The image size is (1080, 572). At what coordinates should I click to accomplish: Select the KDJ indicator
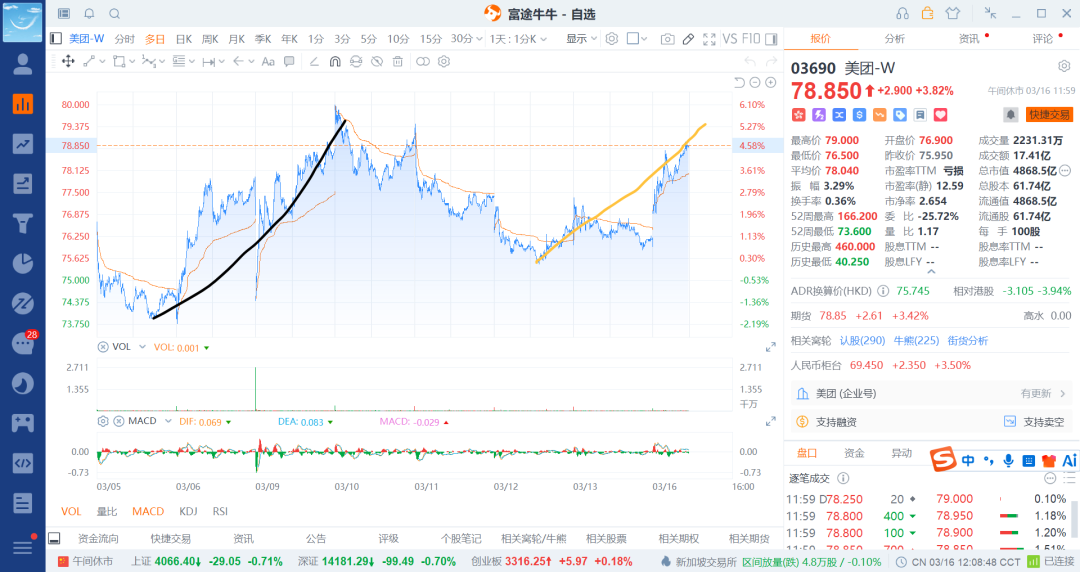click(x=188, y=511)
